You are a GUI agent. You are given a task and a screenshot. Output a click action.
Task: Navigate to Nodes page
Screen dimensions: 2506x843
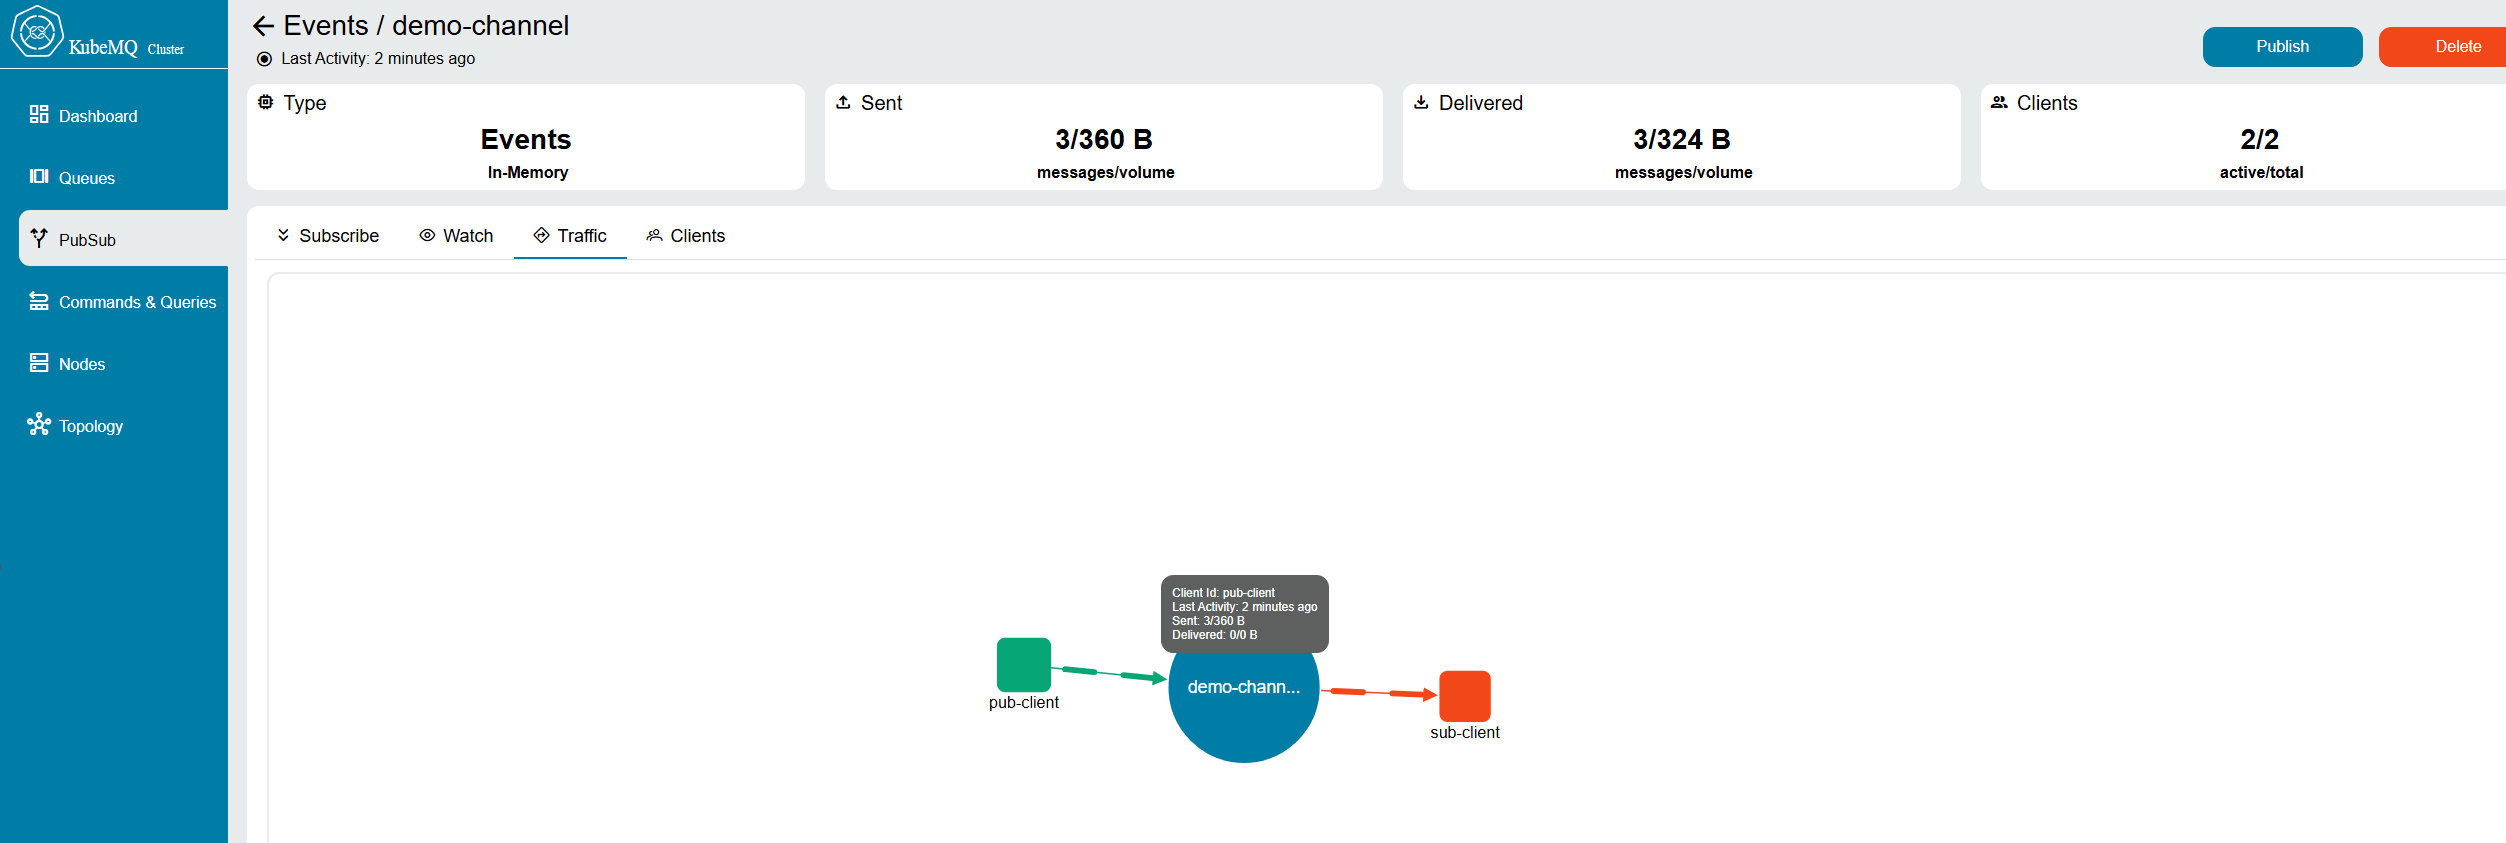81,364
